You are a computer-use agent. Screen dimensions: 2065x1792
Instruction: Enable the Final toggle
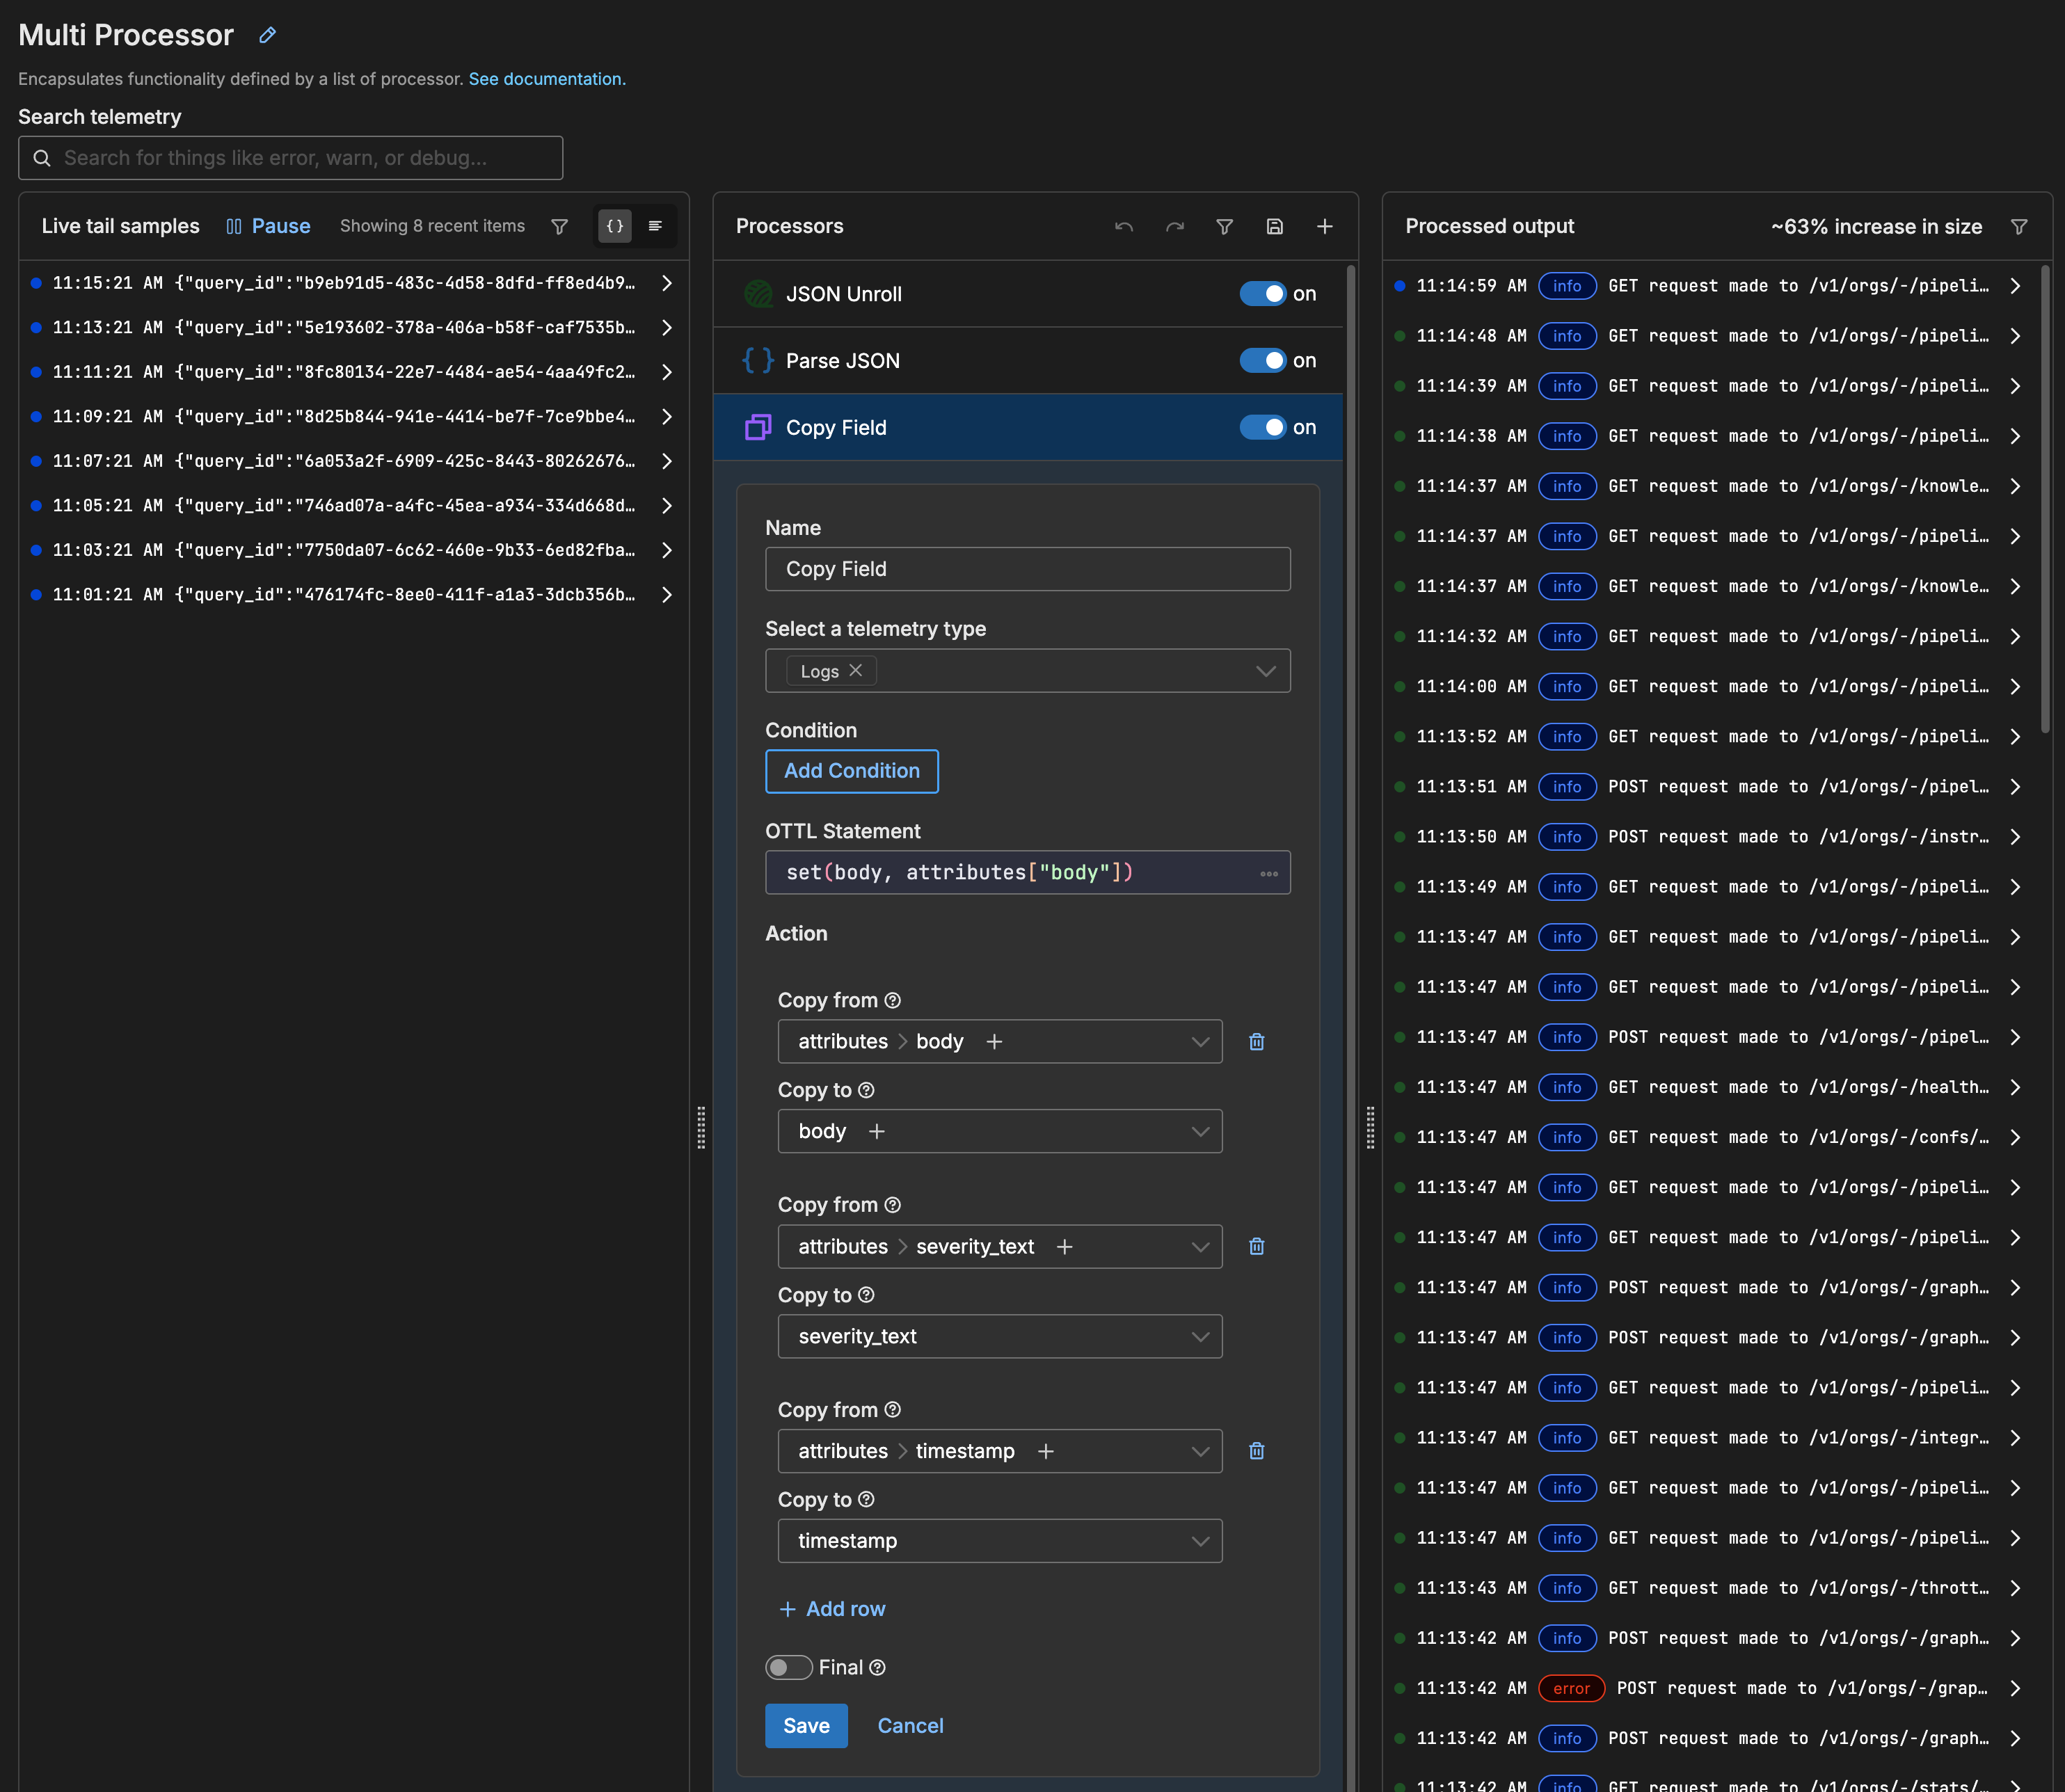point(788,1667)
